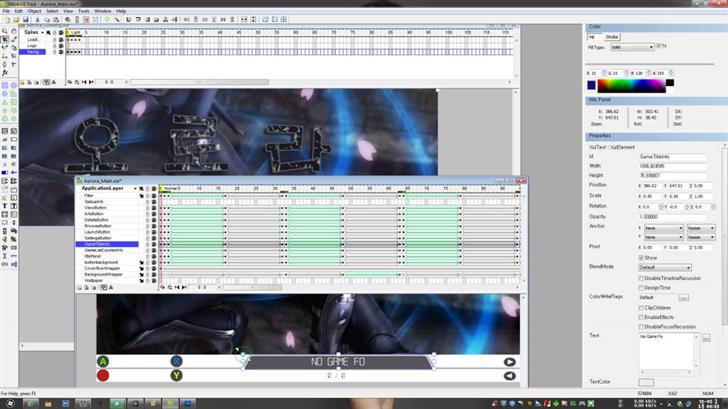Open the Window menu

[x=103, y=11]
